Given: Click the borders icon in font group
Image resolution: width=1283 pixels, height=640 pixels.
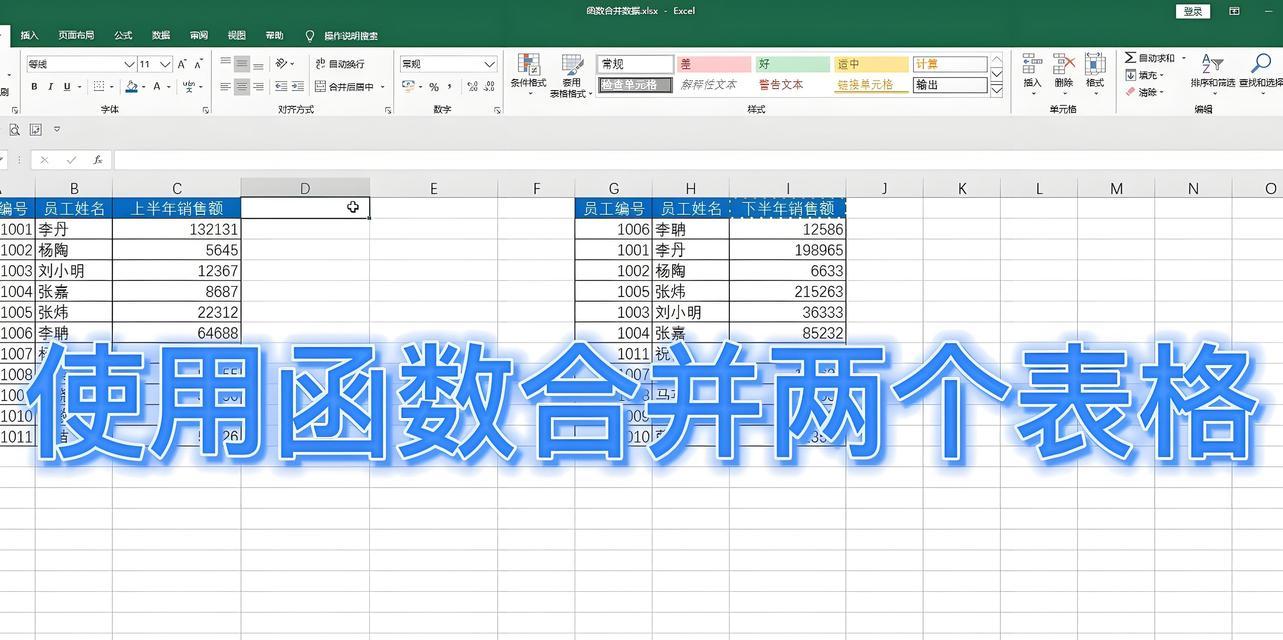Looking at the screenshot, I should point(101,87).
